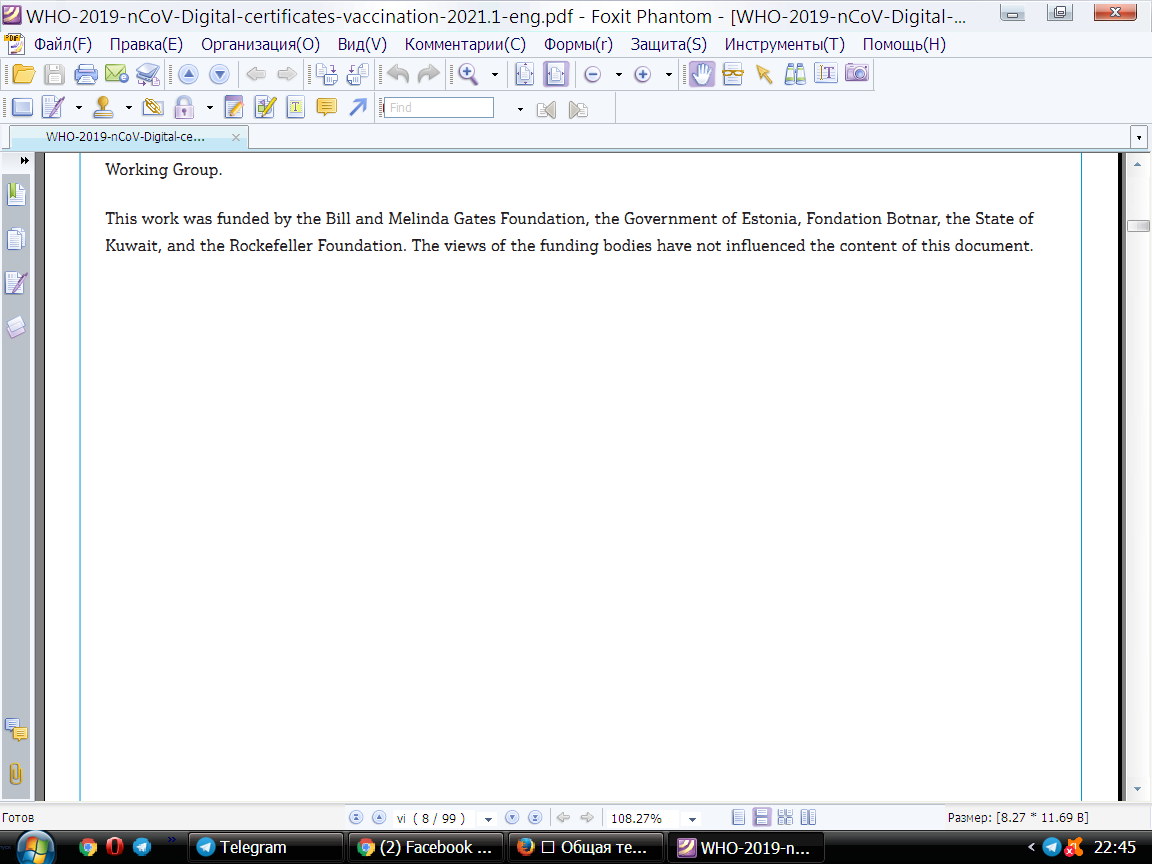Jump to last page in status bar
Image resolution: width=1152 pixels, height=864 pixels.
tap(536, 817)
